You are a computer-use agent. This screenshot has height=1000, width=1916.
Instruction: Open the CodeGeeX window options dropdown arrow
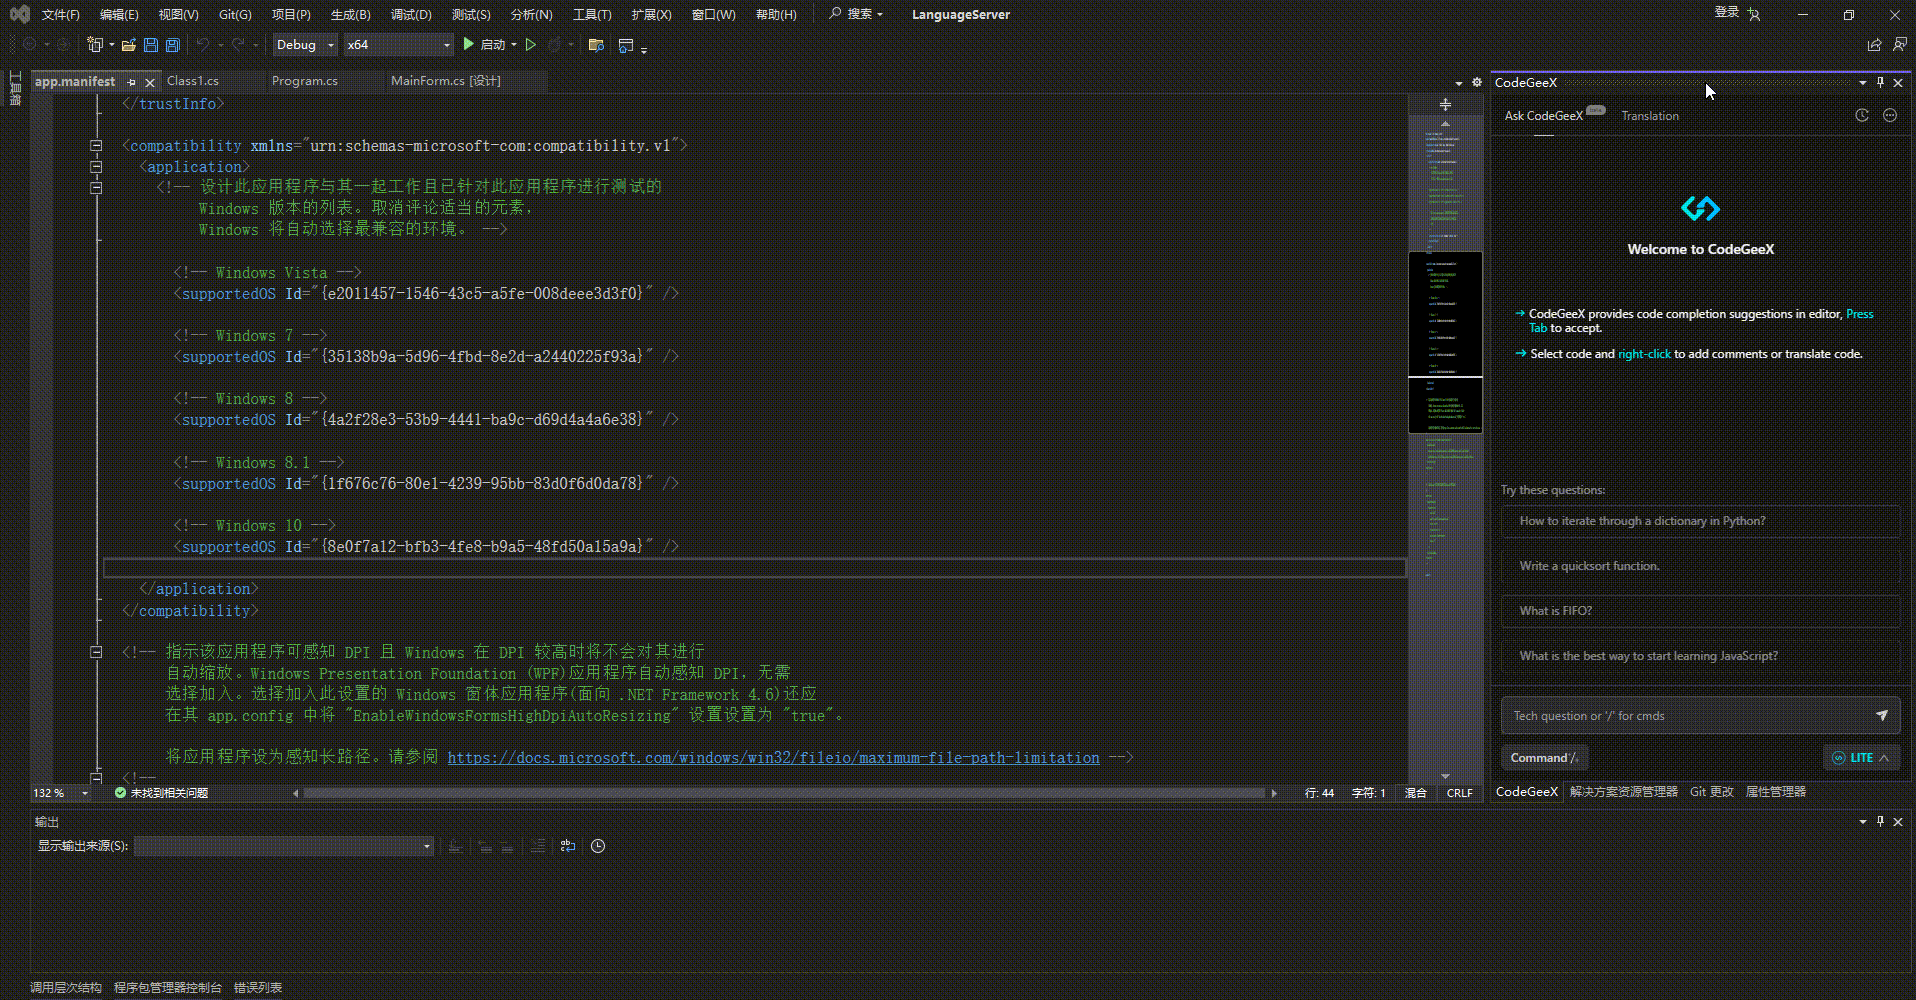[x=1862, y=82]
